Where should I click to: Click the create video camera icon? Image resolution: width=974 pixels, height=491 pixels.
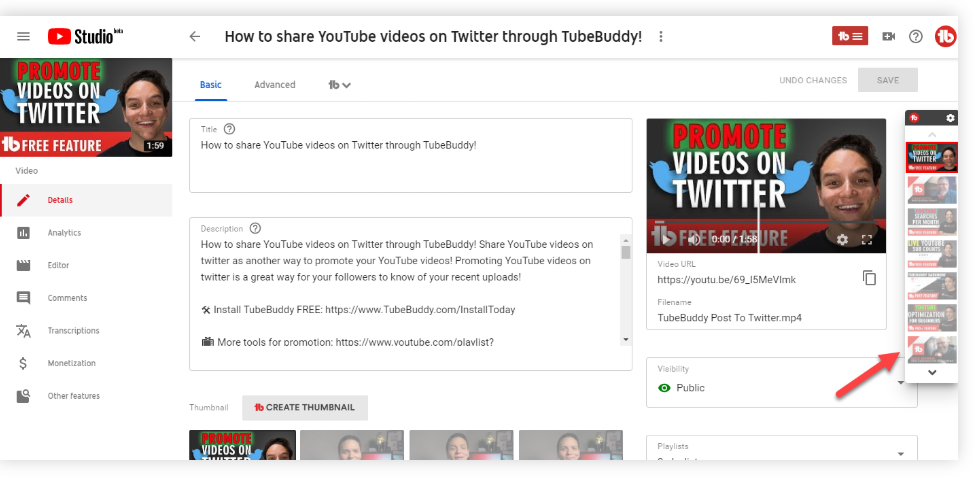(888, 37)
